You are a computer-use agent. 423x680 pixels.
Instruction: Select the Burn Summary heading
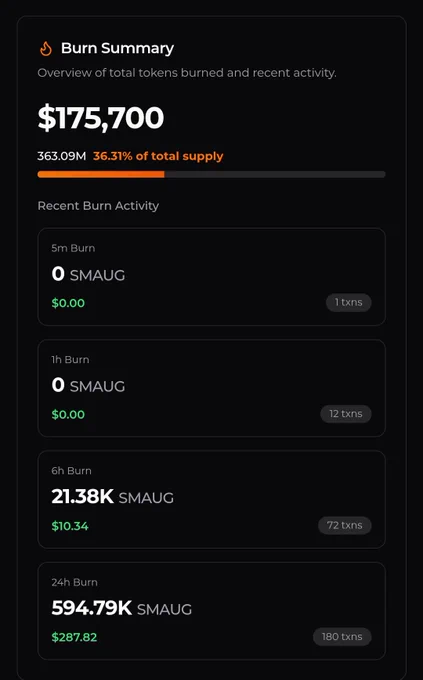tap(117, 49)
